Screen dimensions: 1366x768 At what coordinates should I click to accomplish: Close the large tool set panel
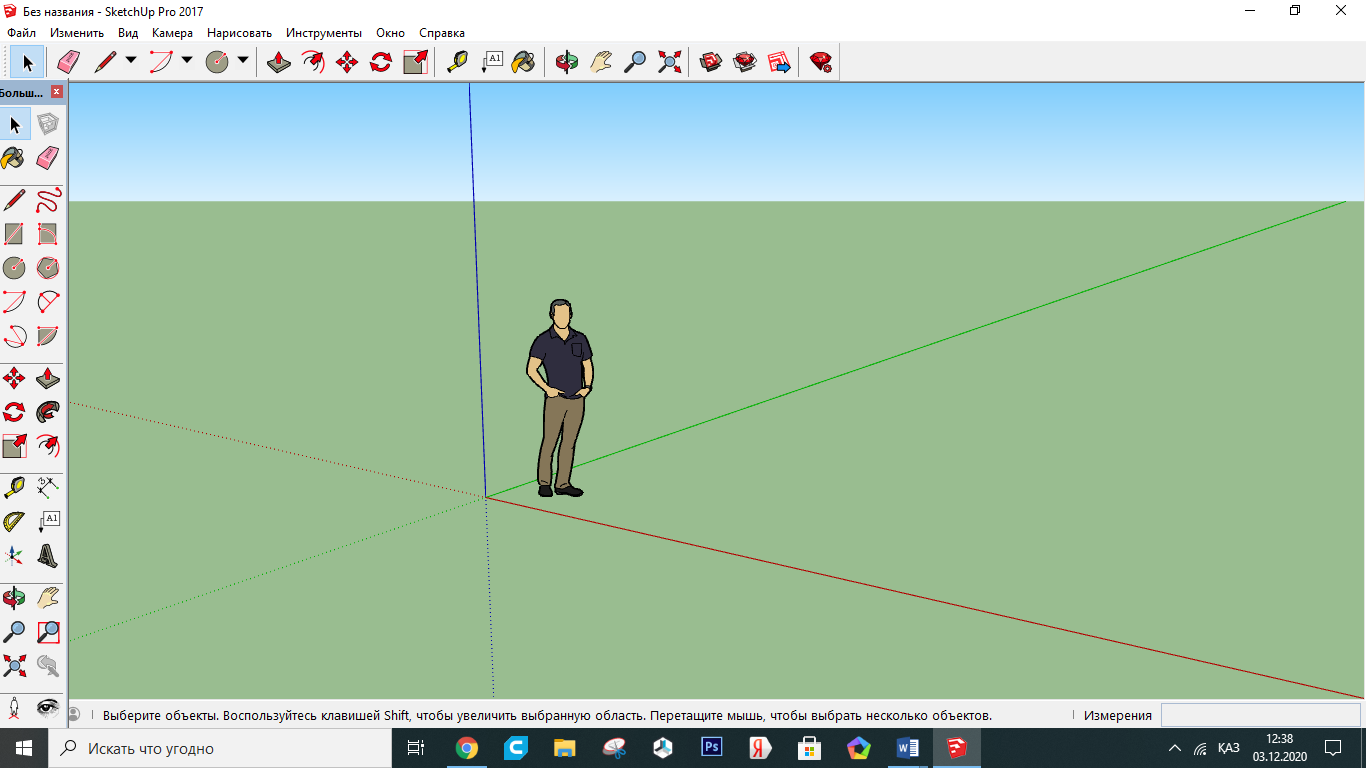pyautogui.click(x=57, y=92)
